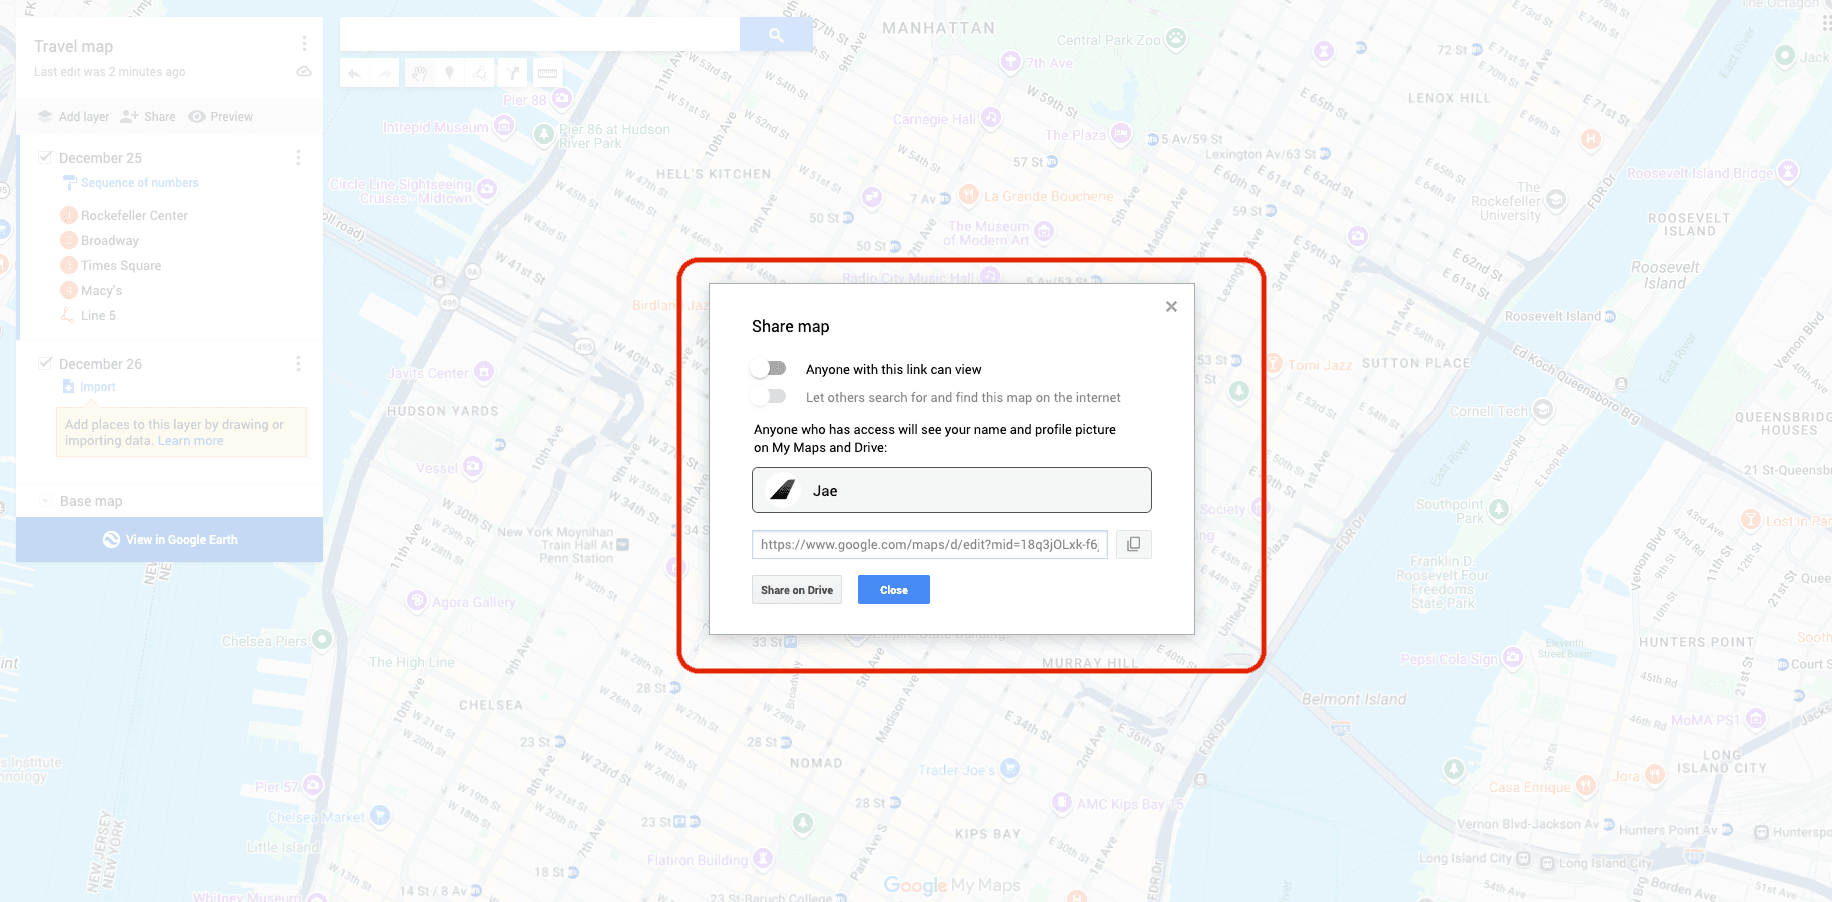Click The Plaza hotel map marker
The image size is (1832, 902).
[1121, 133]
